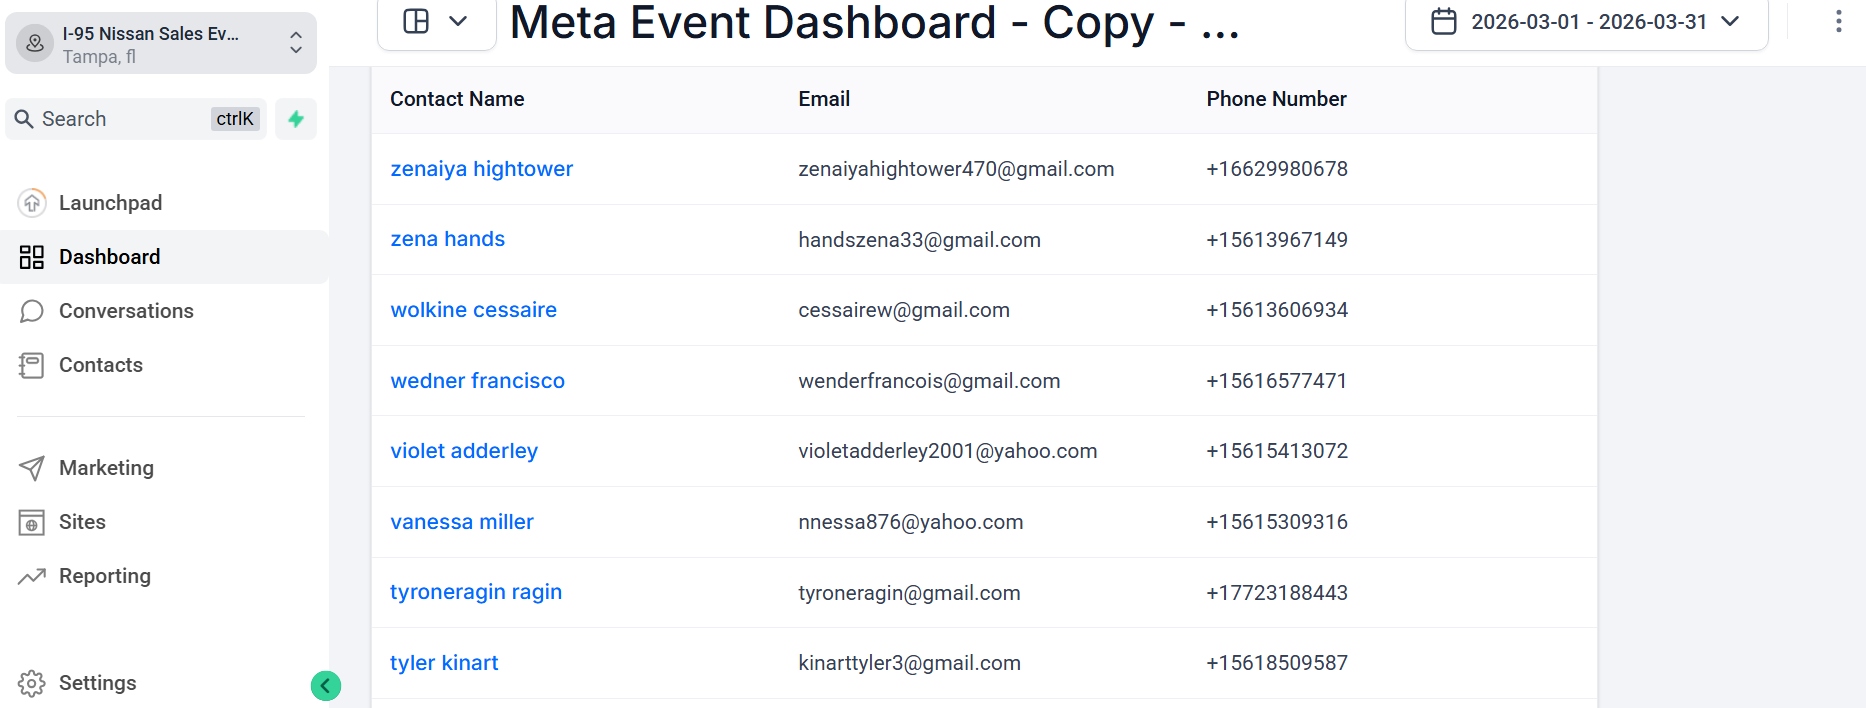Click the Conversations chat bubble icon
Image resolution: width=1866 pixels, height=708 pixels.
click(x=32, y=311)
